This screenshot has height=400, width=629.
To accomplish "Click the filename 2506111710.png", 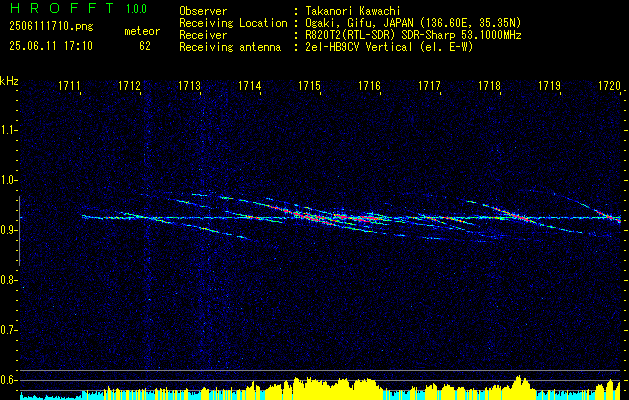I will click(51, 27).
